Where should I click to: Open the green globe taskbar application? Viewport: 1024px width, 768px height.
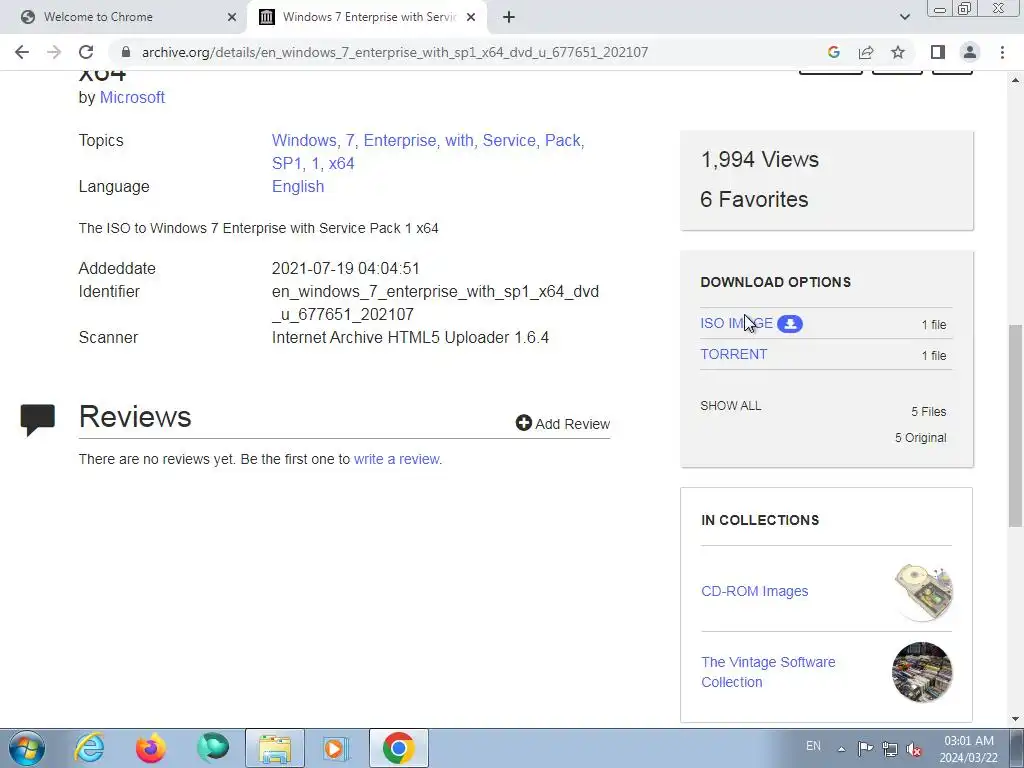coord(213,748)
